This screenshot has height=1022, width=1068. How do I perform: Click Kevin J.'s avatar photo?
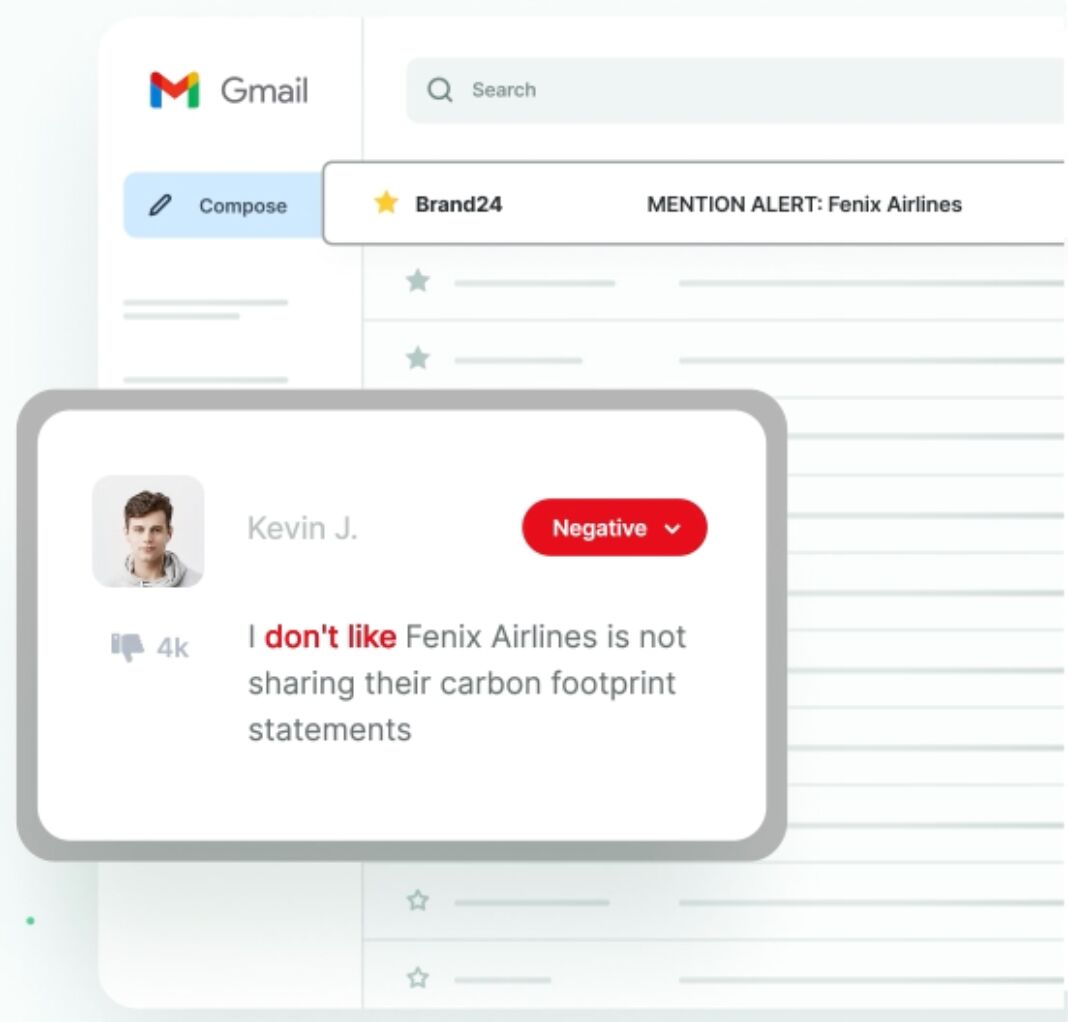pyautogui.click(x=149, y=531)
